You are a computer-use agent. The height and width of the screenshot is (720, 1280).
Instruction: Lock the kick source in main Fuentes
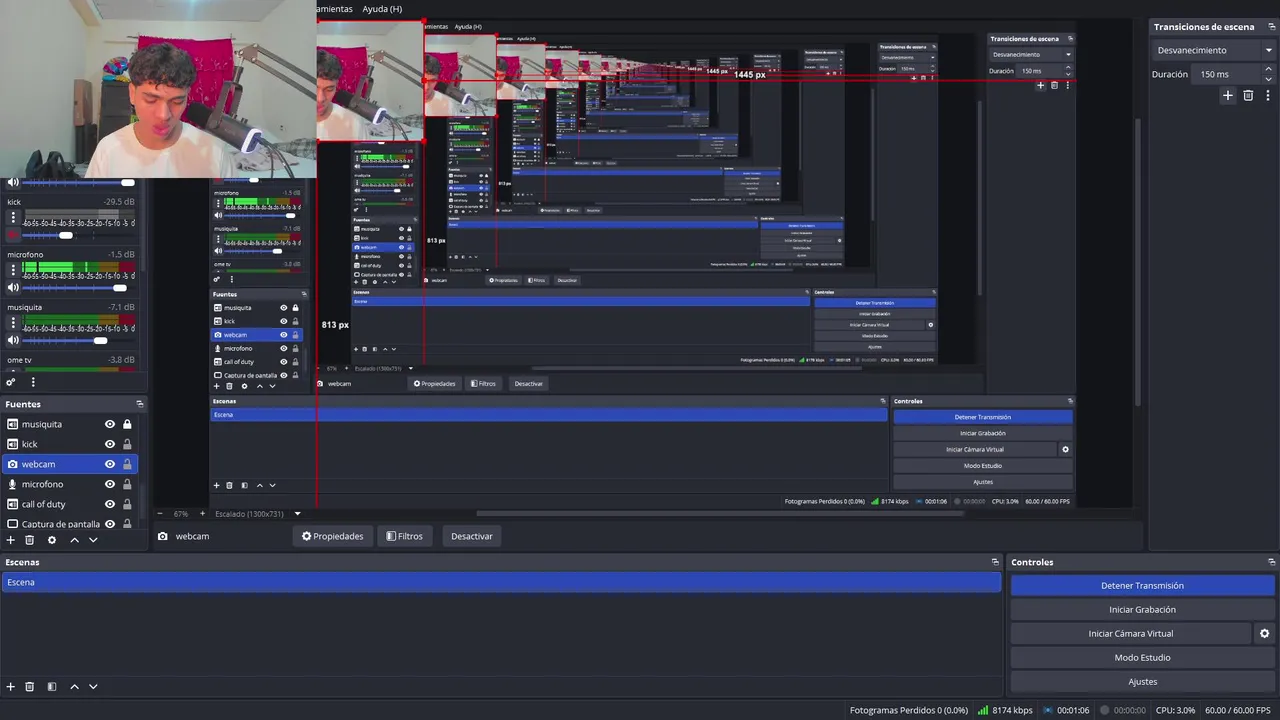click(127, 444)
